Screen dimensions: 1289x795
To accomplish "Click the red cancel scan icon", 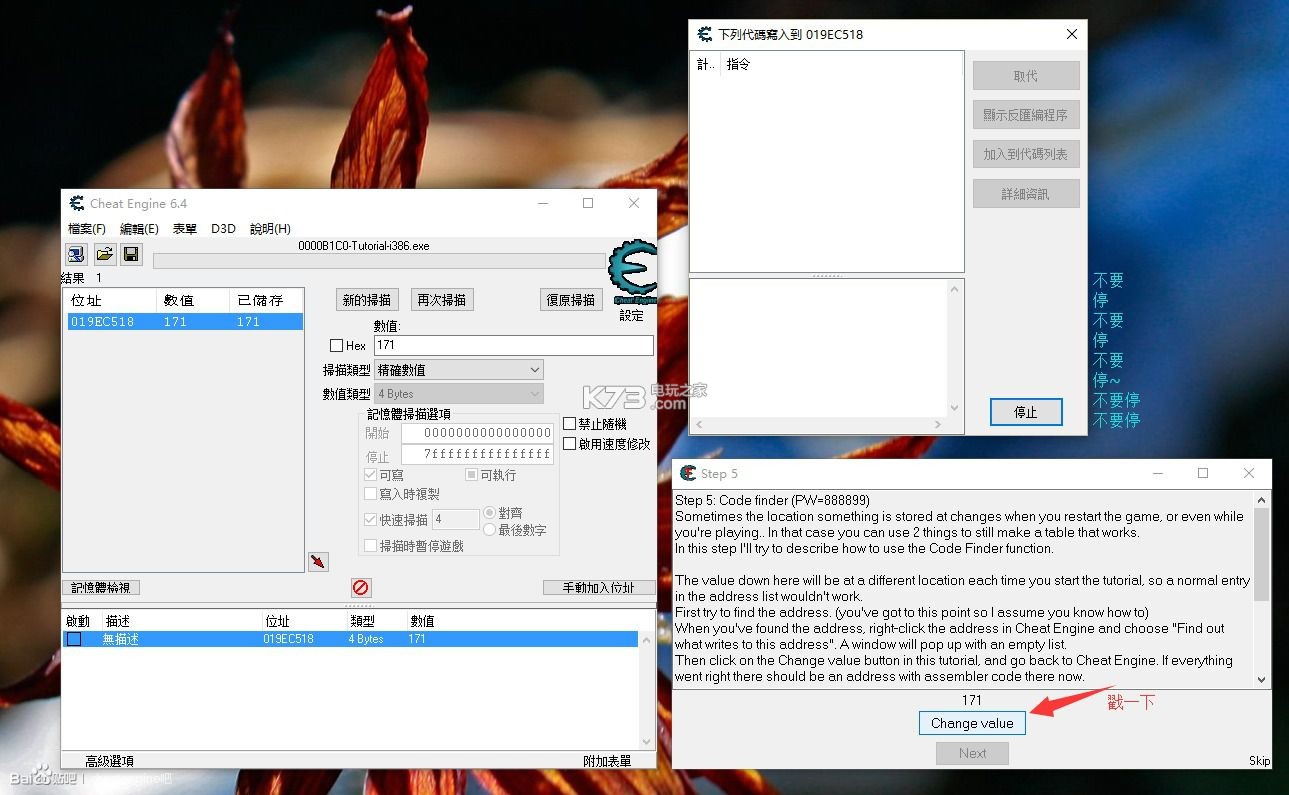I will click(x=359, y=587).
